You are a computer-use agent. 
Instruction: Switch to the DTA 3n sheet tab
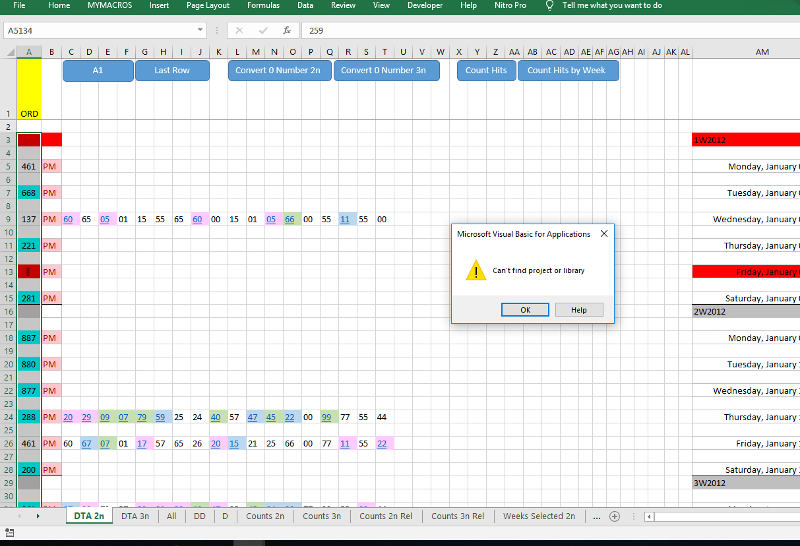(x=135, y=516)
